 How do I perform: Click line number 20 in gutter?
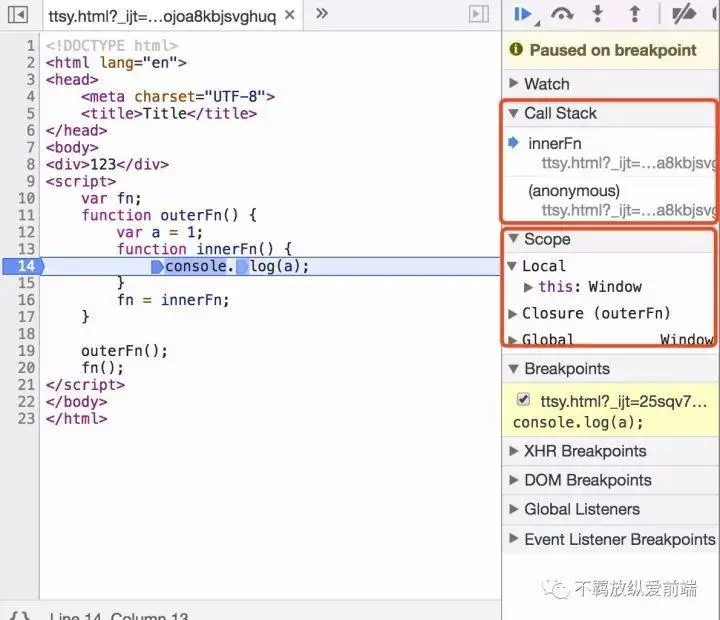26,368
